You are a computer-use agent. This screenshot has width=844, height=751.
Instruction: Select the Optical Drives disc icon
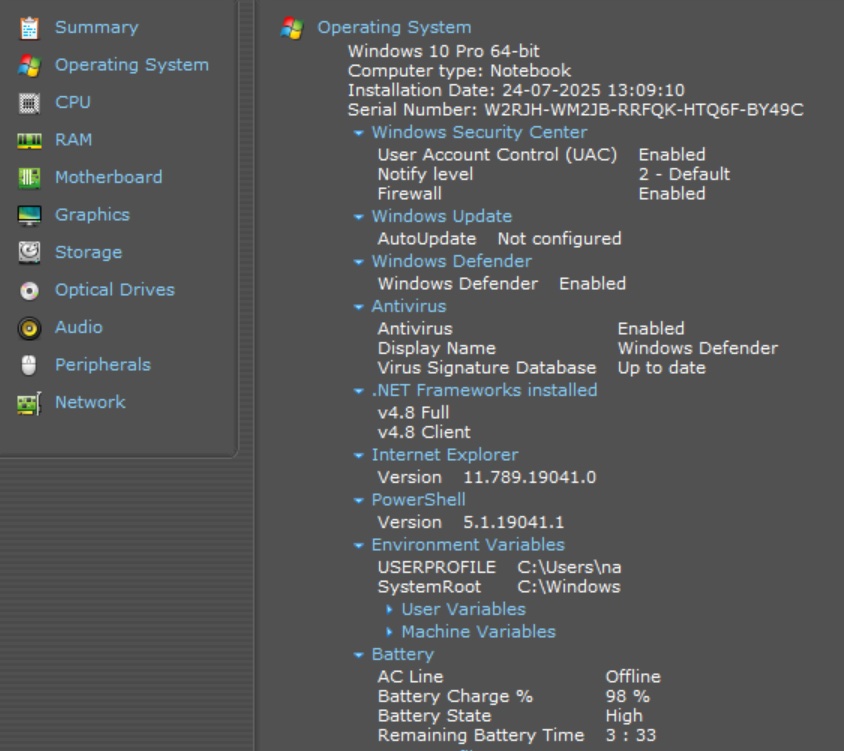pyautogui.click(x=29, y=291)
